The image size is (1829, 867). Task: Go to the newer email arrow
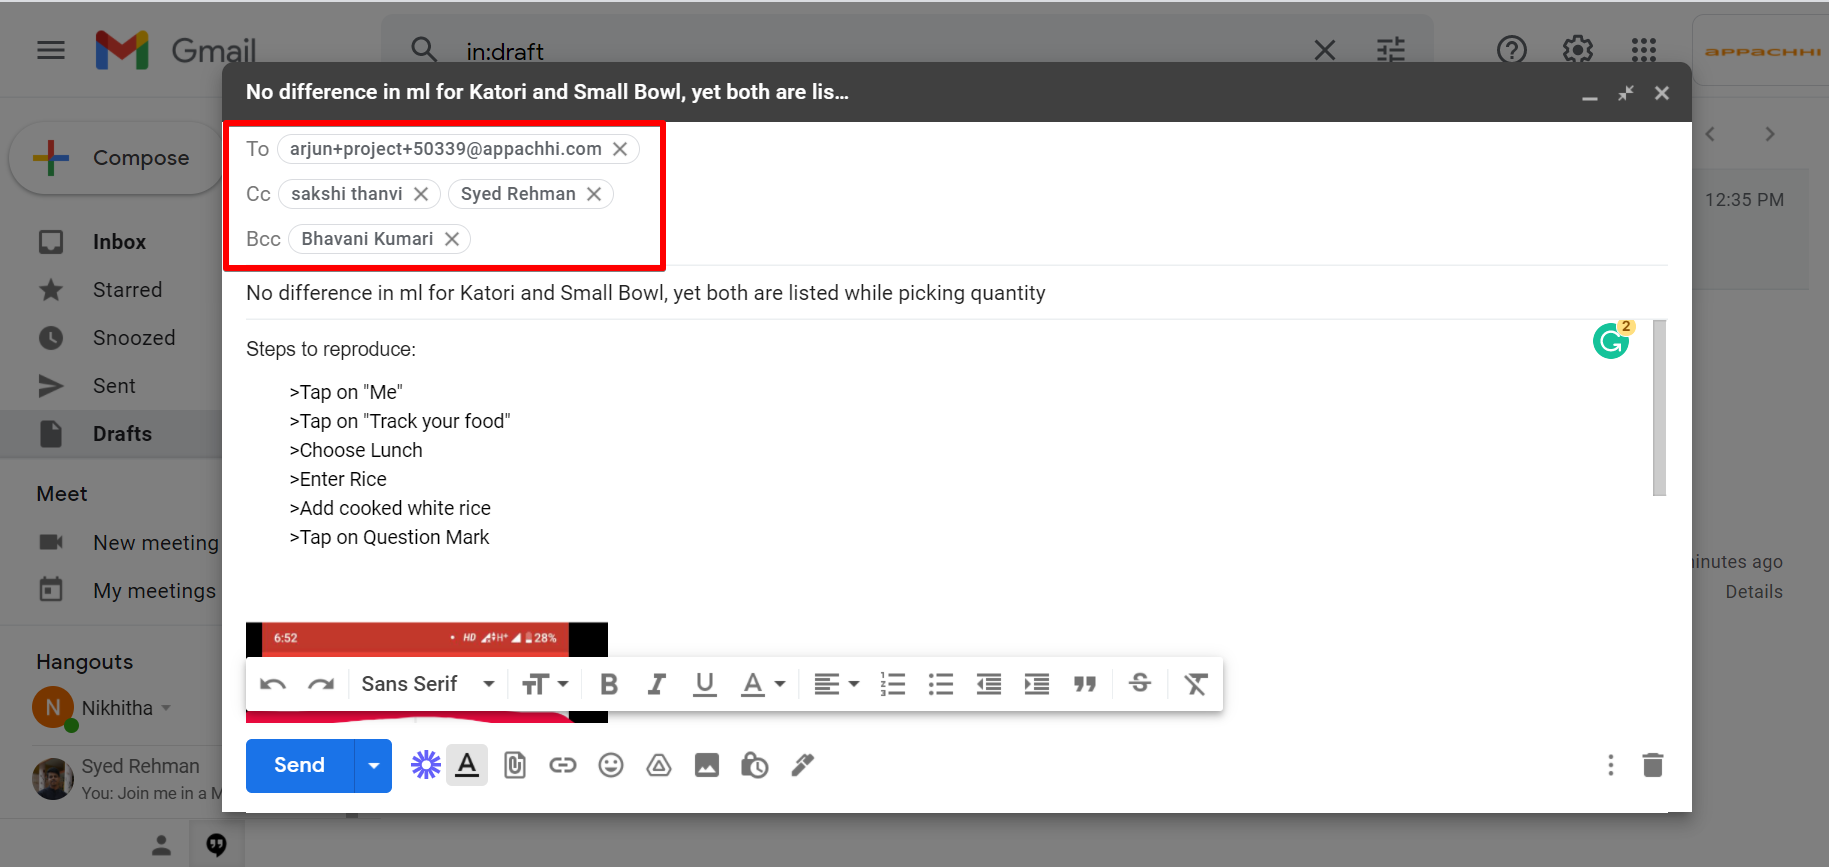pos(1711,134)
